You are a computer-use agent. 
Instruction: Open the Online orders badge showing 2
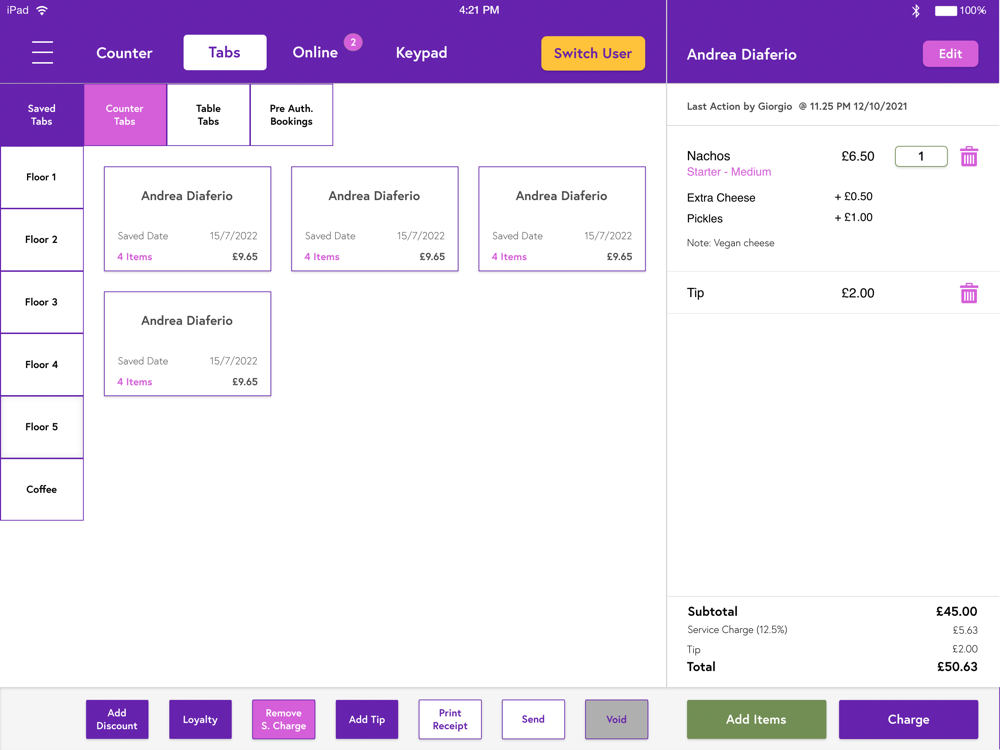(353, 42)
